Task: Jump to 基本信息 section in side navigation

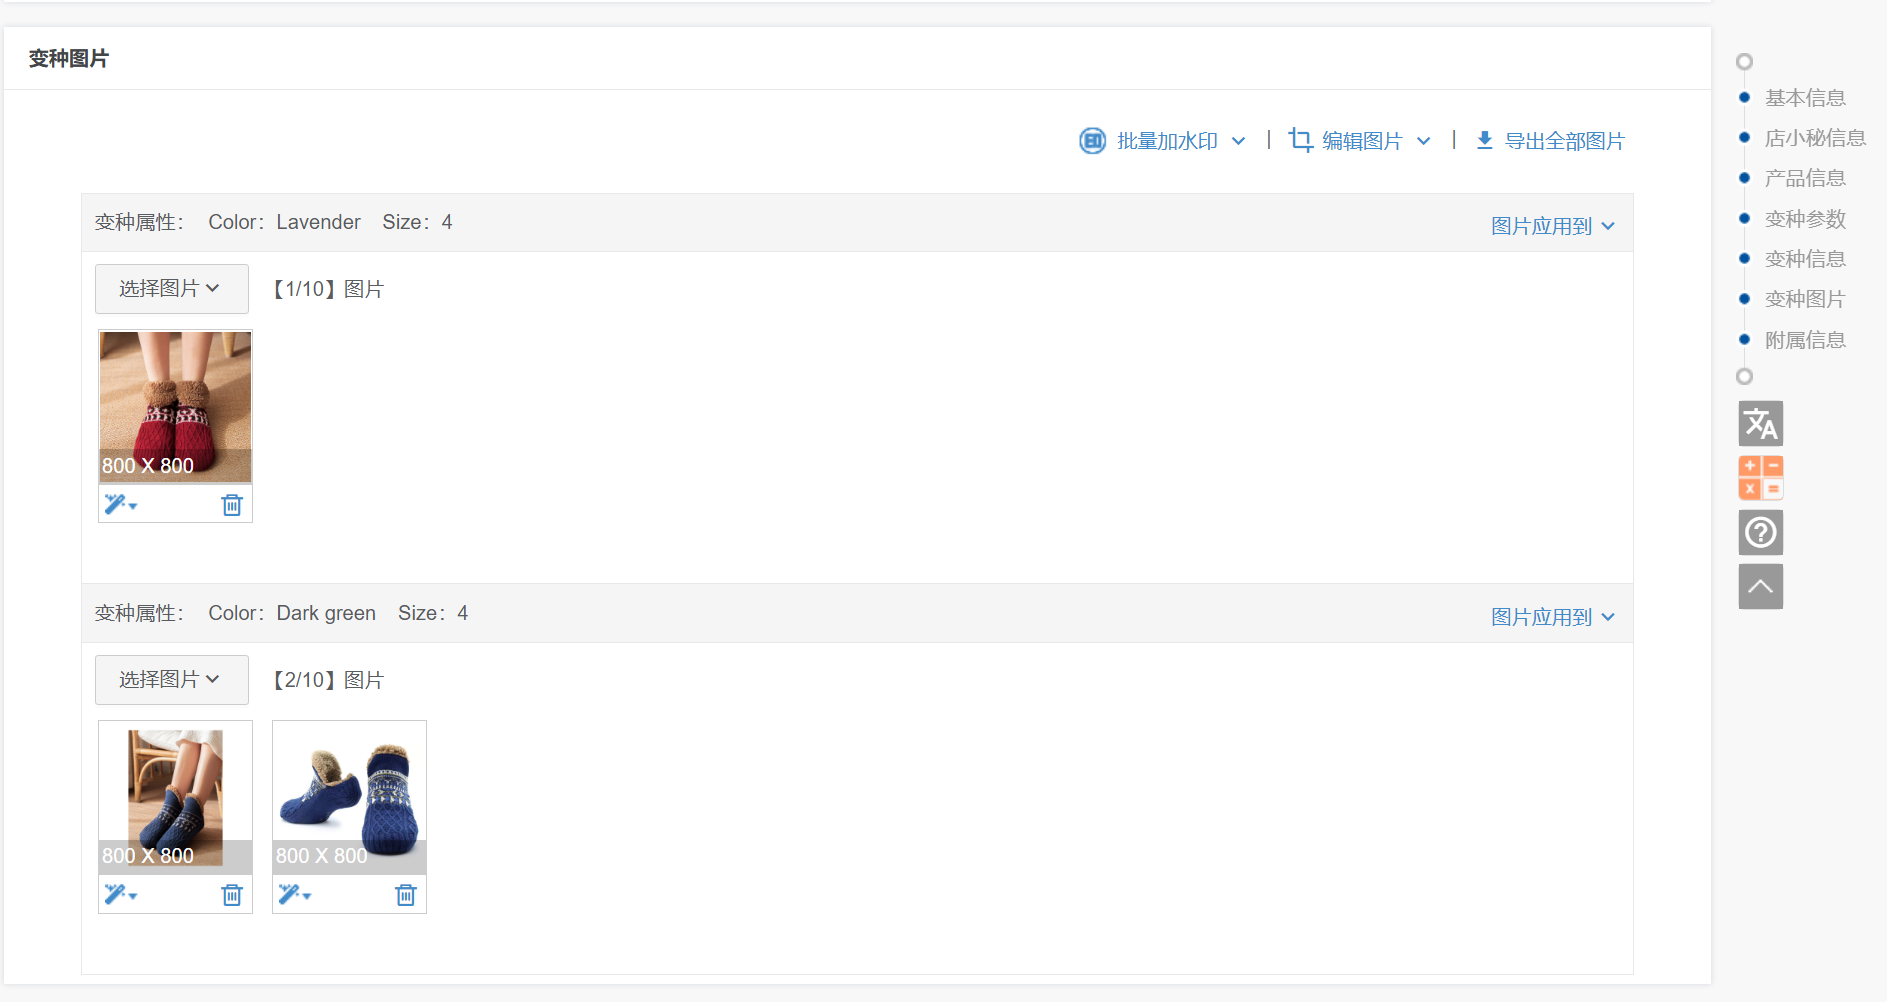Action: tap(1804, 98)
